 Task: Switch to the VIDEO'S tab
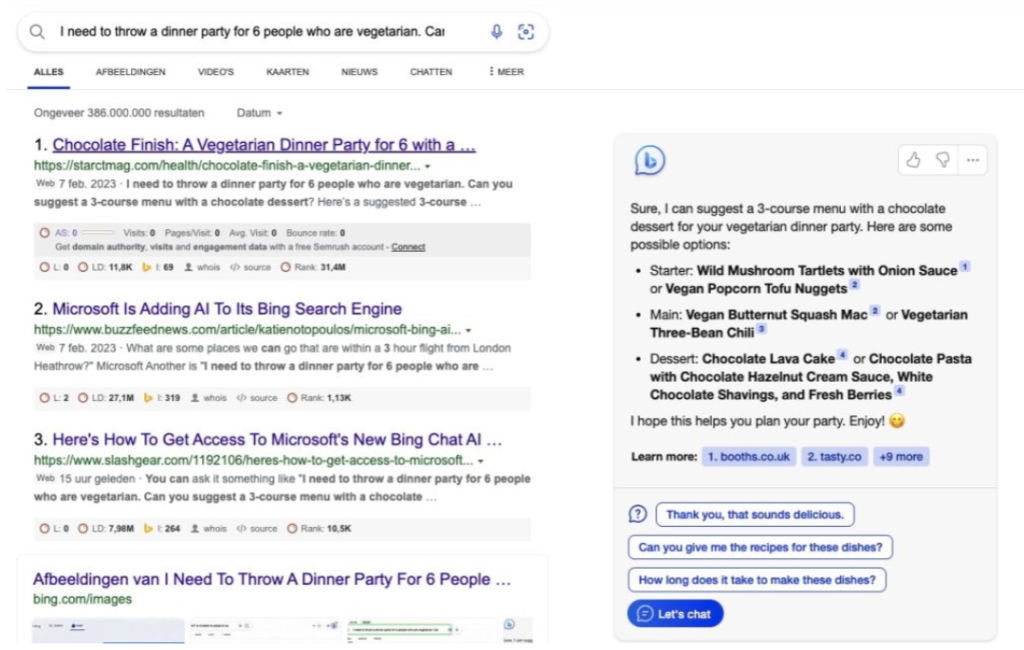pos(216,72)
